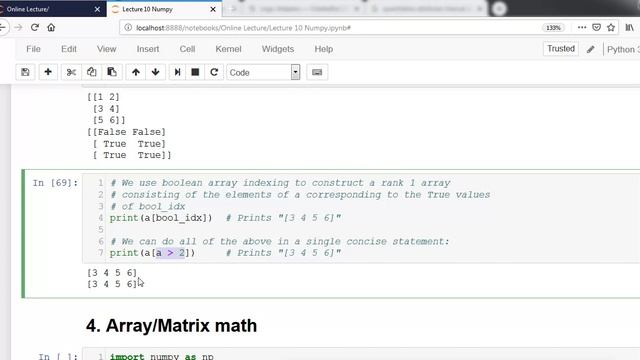Save notebook with the floppy disk icon
The width and height of the screenshot is (640, 360).
[25, 72]
